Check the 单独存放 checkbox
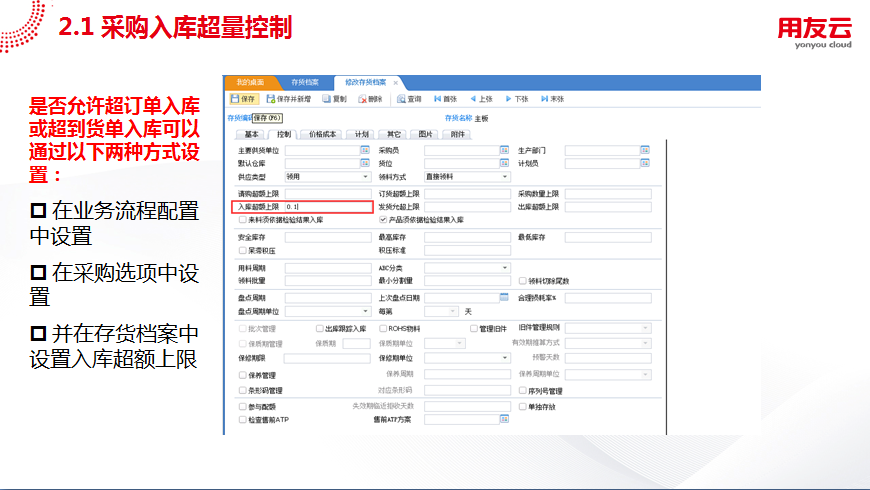 [x=523, y=406]
